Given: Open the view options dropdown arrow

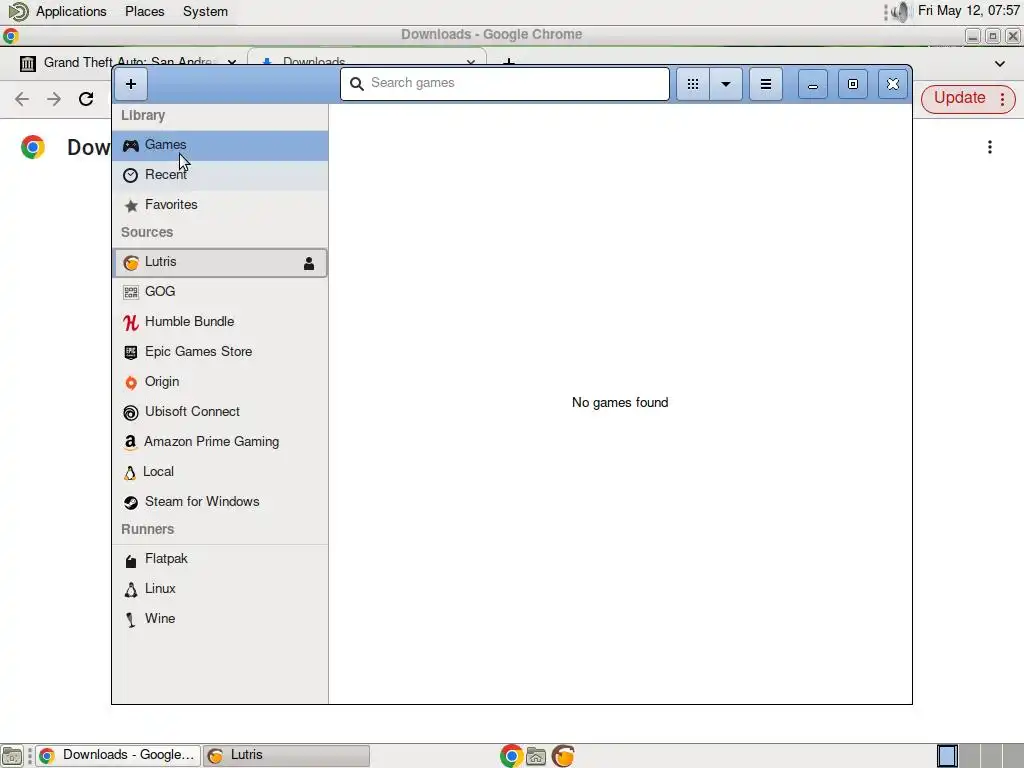Looking at the screenshot, I should tap(726, 84).
